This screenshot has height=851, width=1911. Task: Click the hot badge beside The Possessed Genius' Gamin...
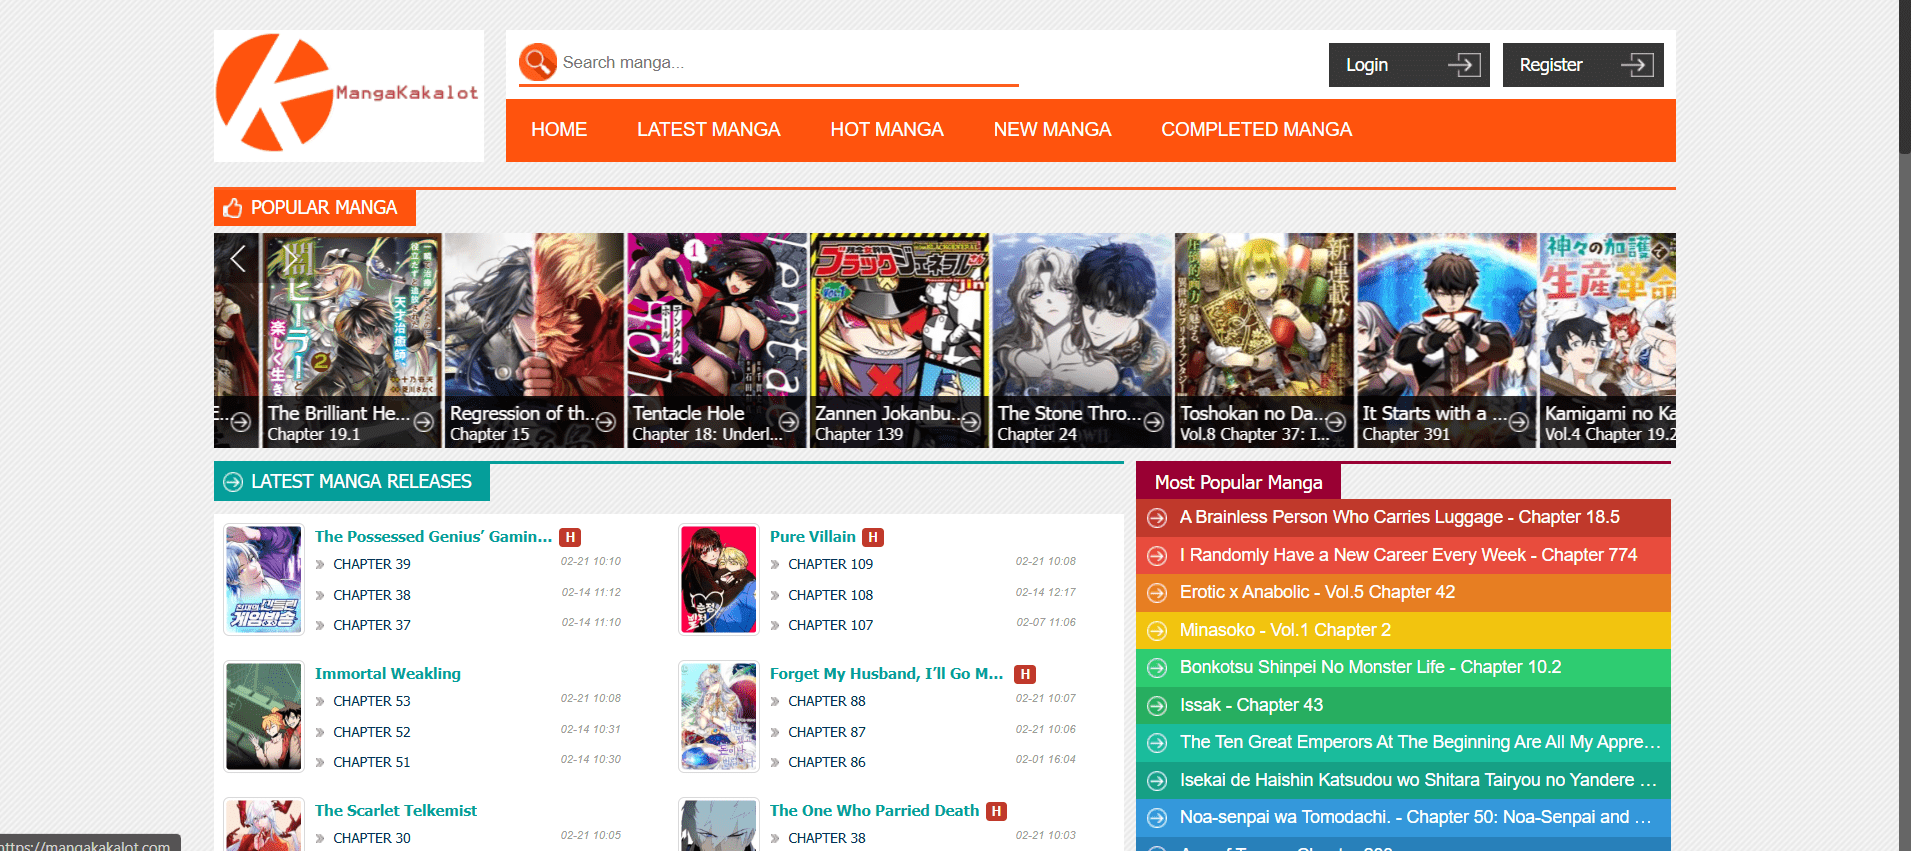click(x=570, y=537)
